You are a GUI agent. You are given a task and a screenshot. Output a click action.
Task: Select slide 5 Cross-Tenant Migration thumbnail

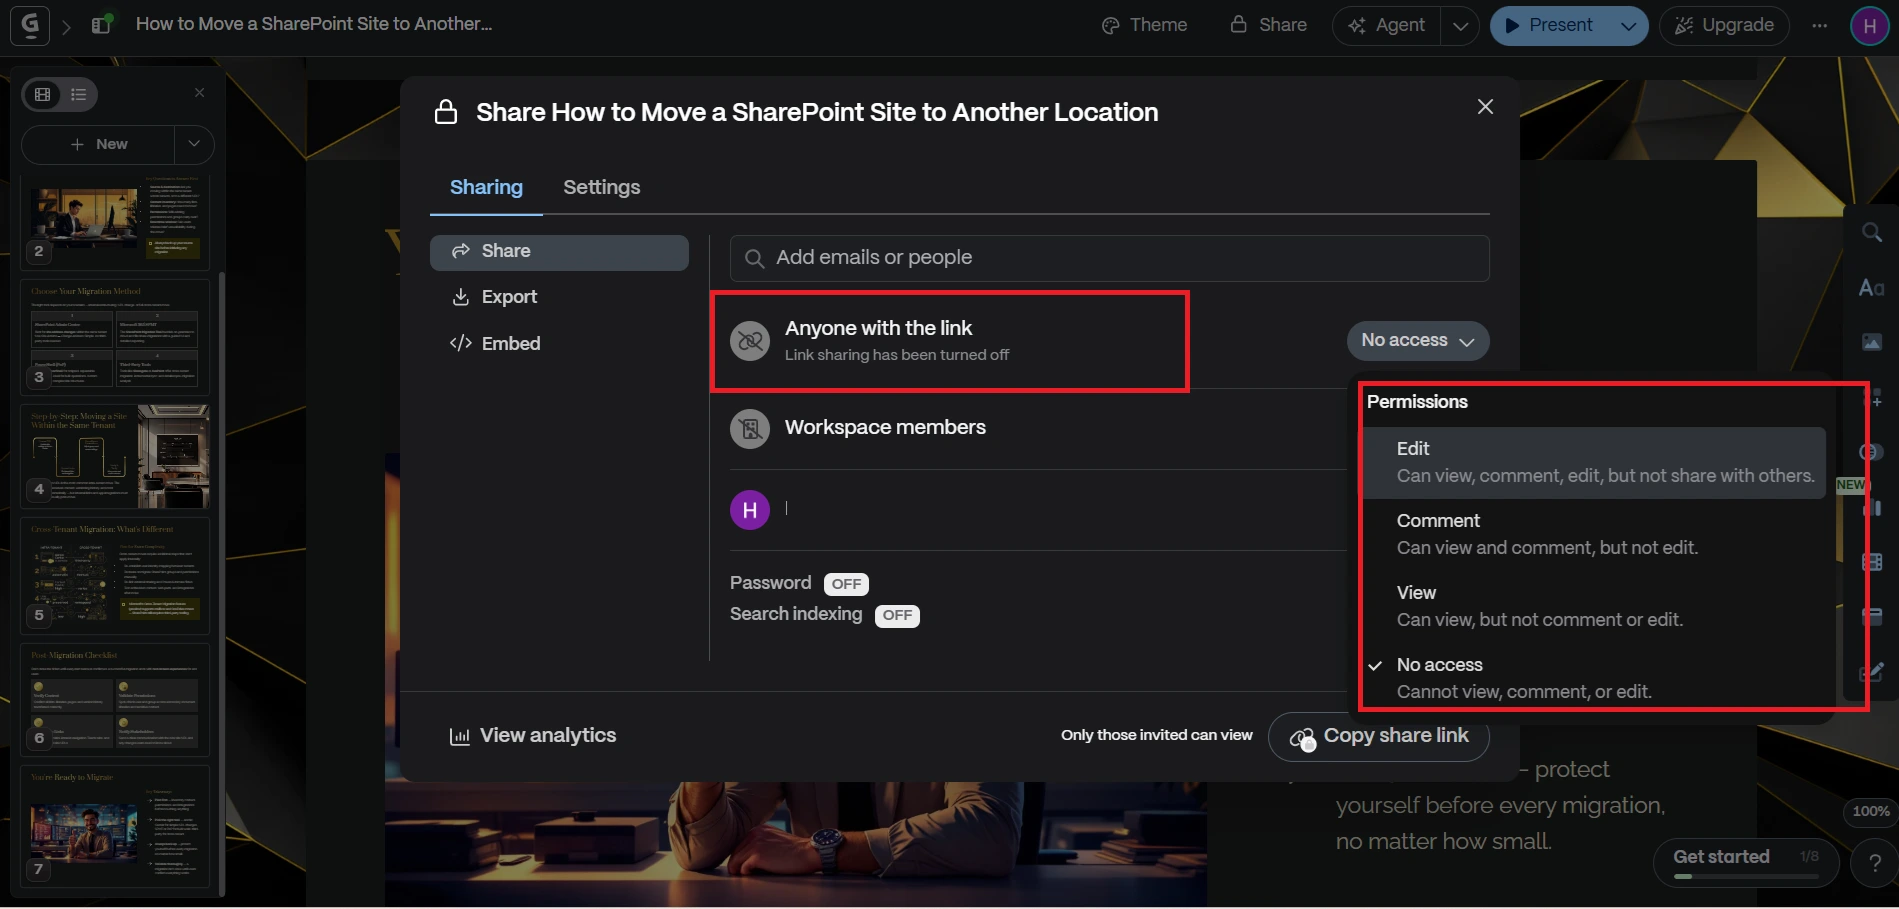[115, 575]
